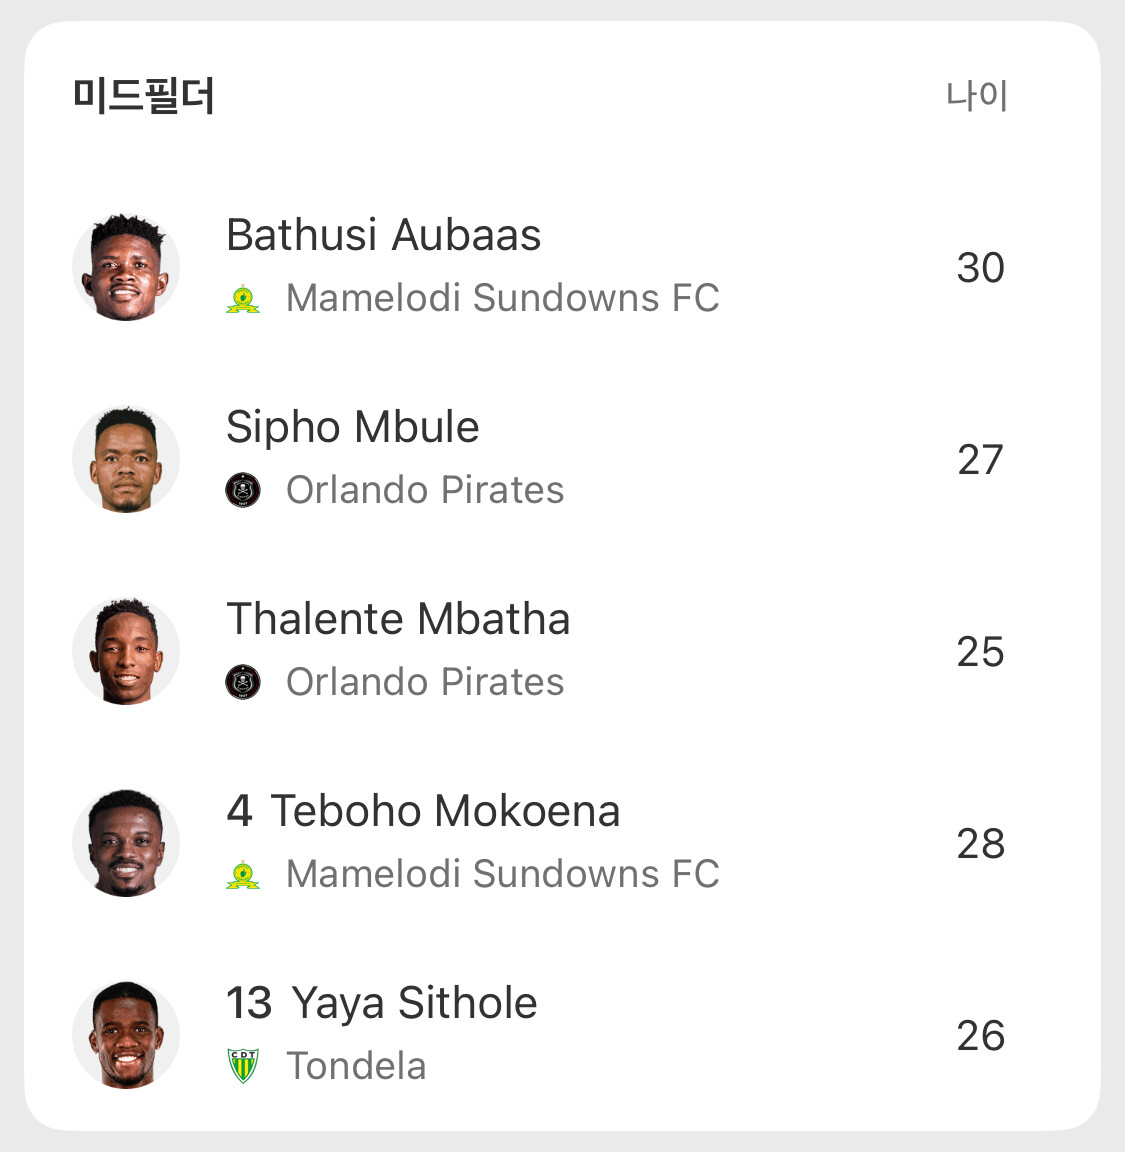Image resolution: width=1125 pixels, height=1152 pixels.
Task: Open Teboho Mokoena player photo
Action: (x=126, y=843)
